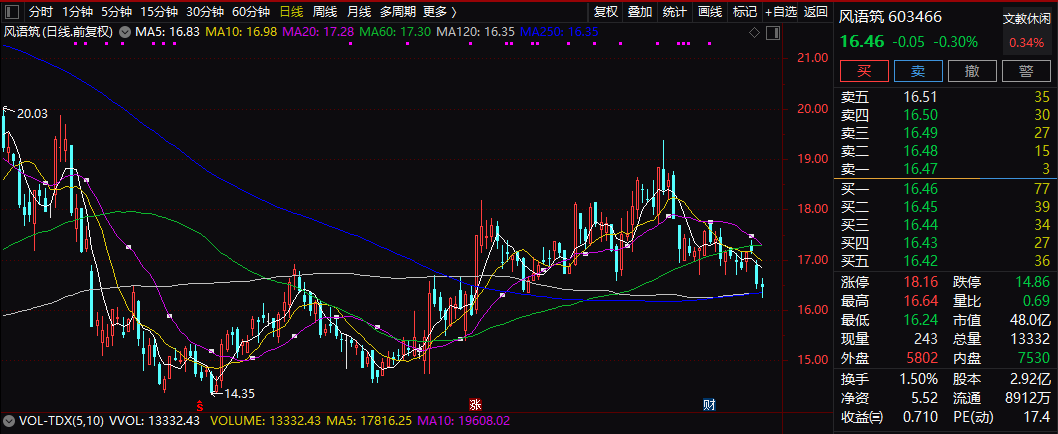Click the 市值 48.0亿 value

[1030, 318]
